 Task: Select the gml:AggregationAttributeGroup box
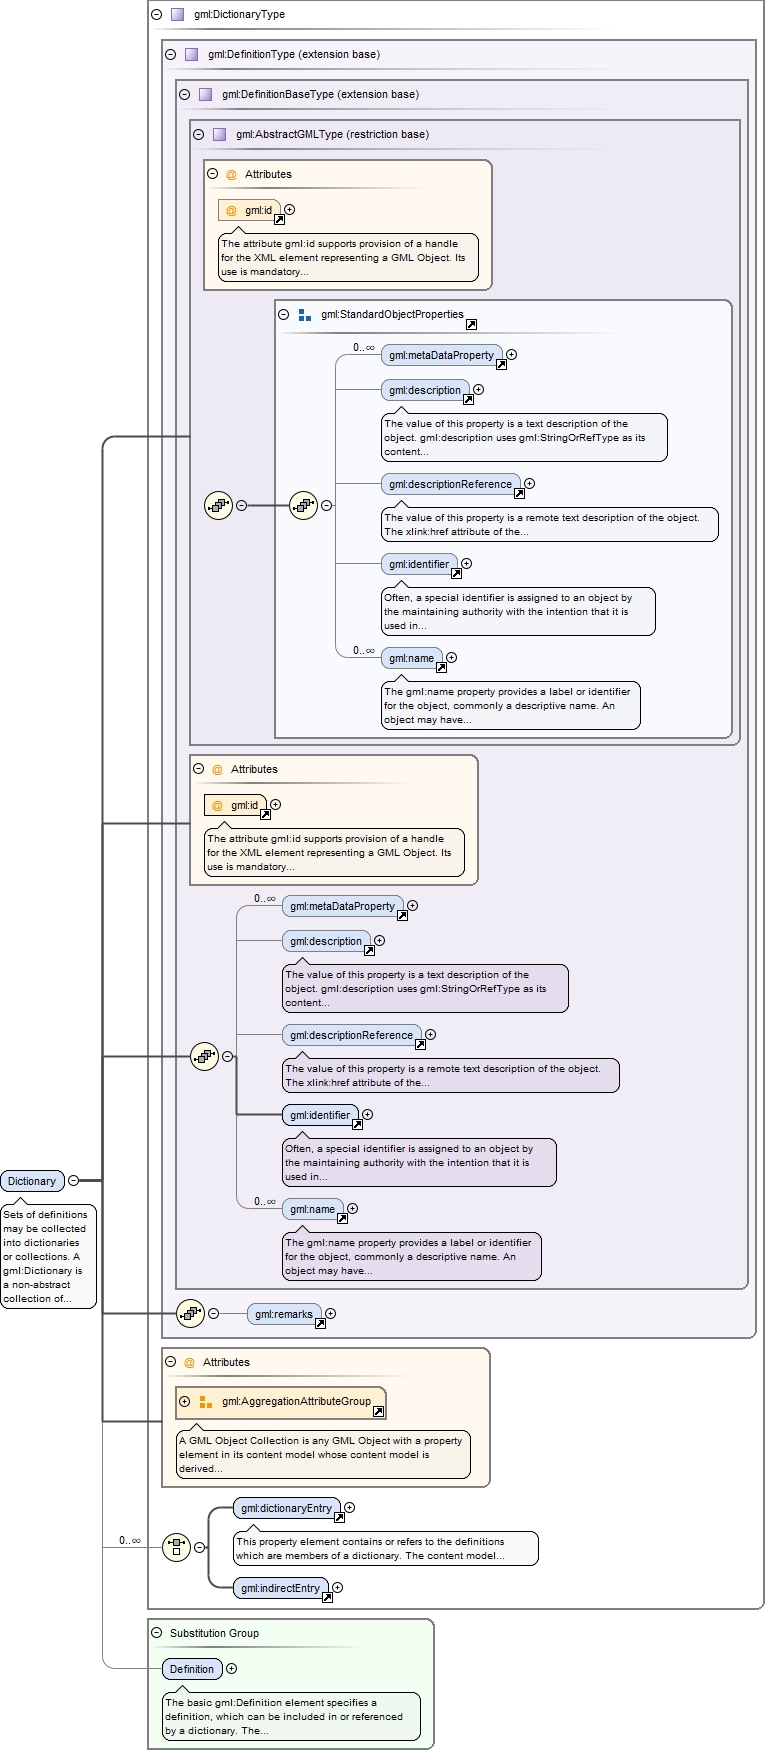click(x=281, y=1402)
